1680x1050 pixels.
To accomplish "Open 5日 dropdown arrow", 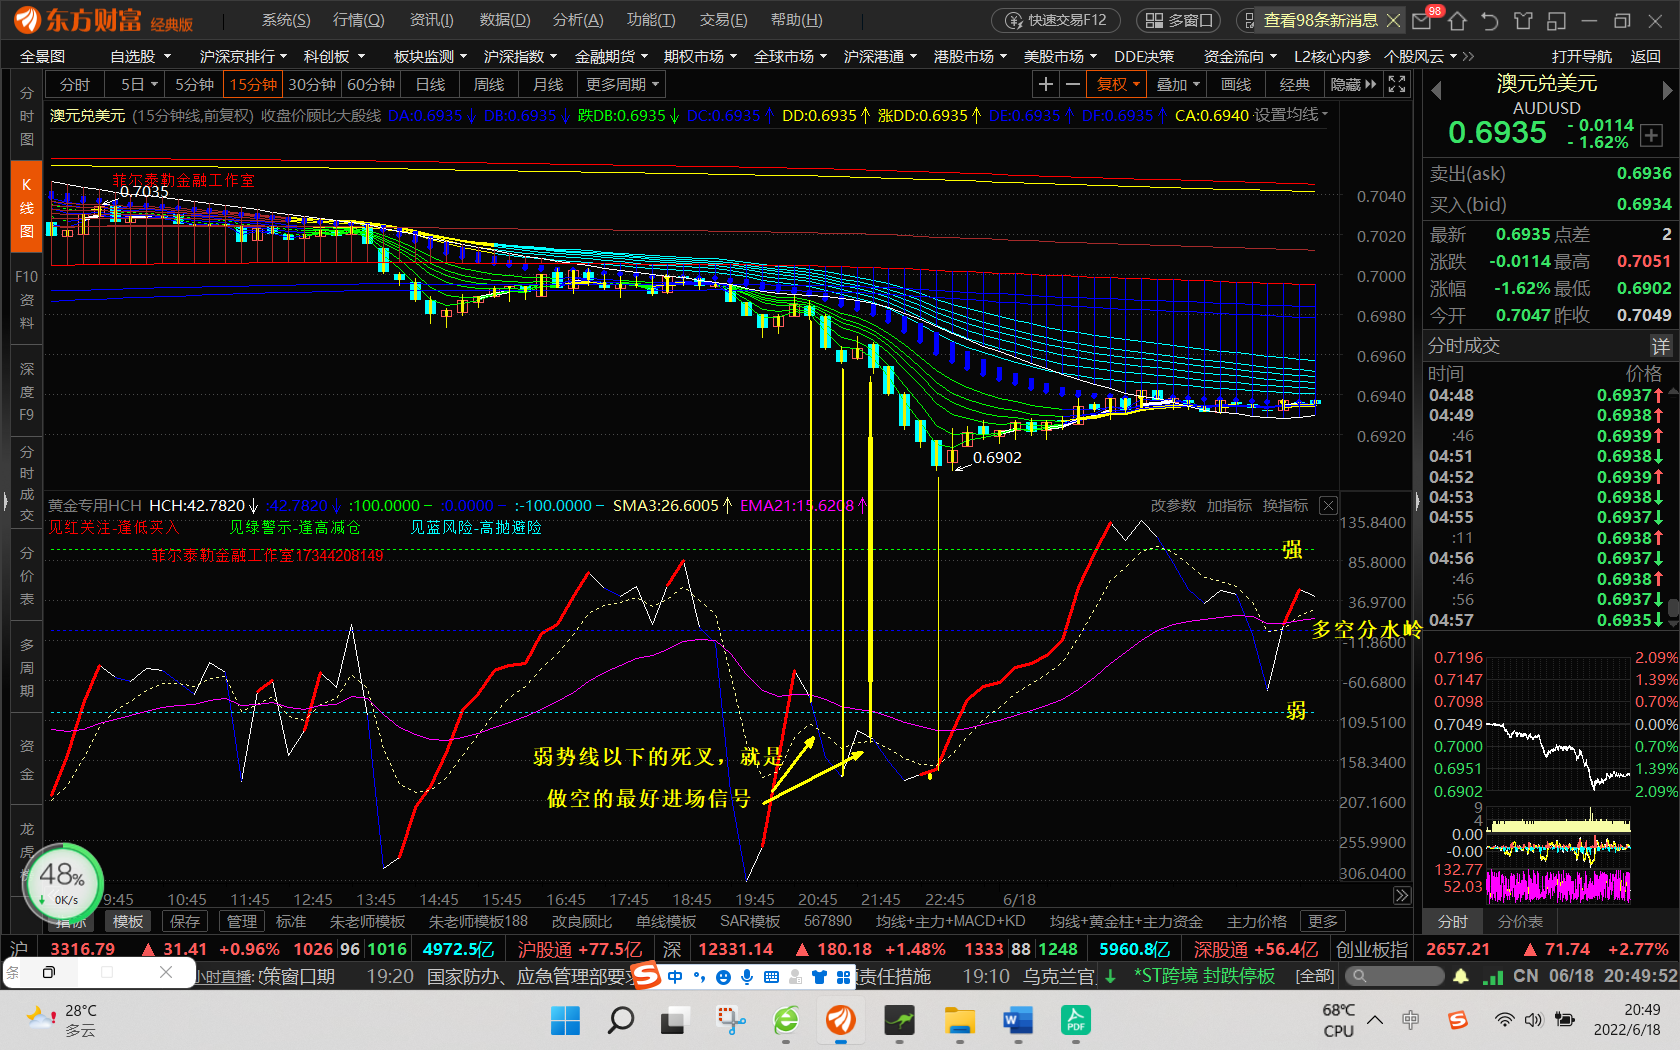I will 154,85.
